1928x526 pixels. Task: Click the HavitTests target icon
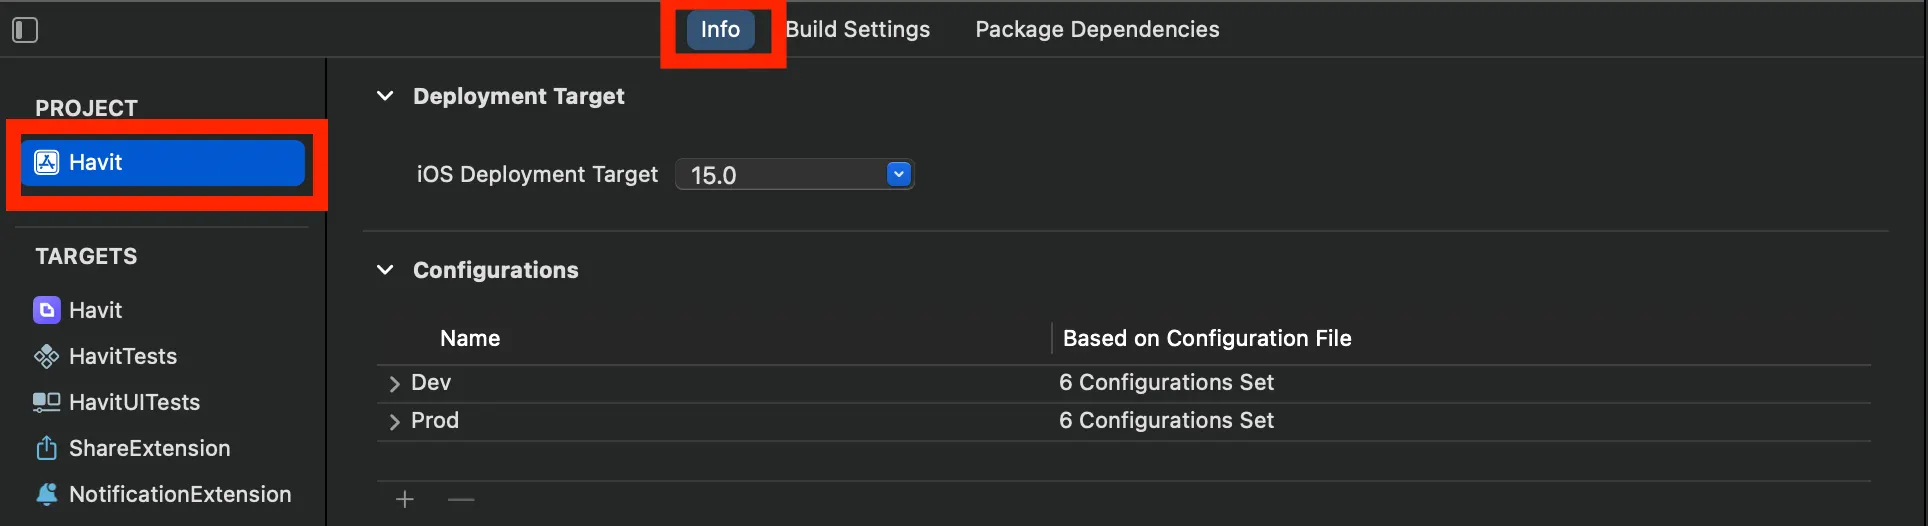(47, 356)
